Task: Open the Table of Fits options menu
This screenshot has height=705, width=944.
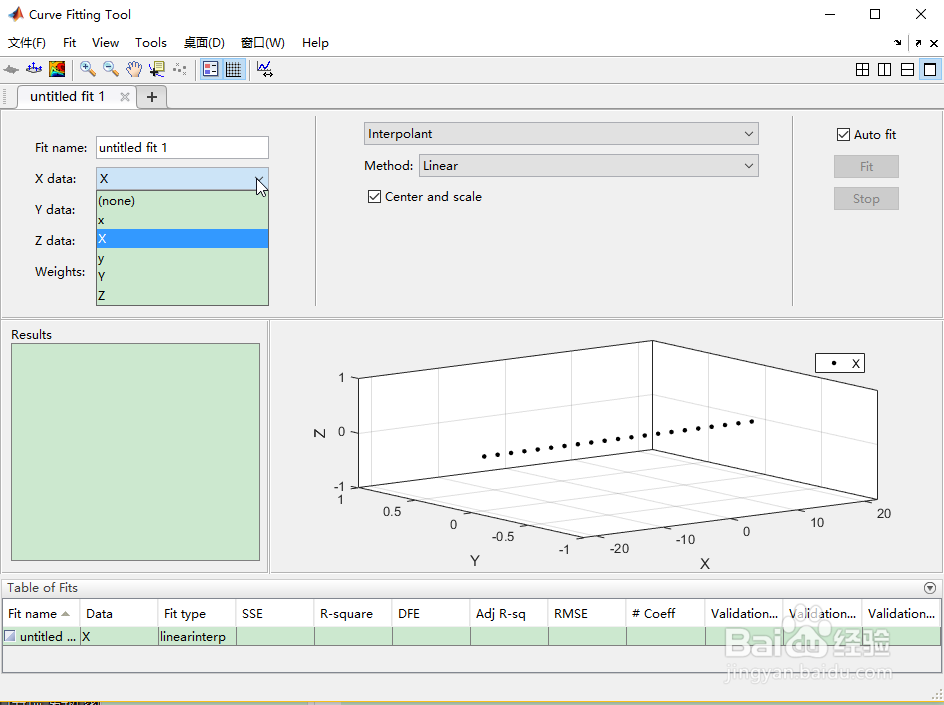Action: 930,588
